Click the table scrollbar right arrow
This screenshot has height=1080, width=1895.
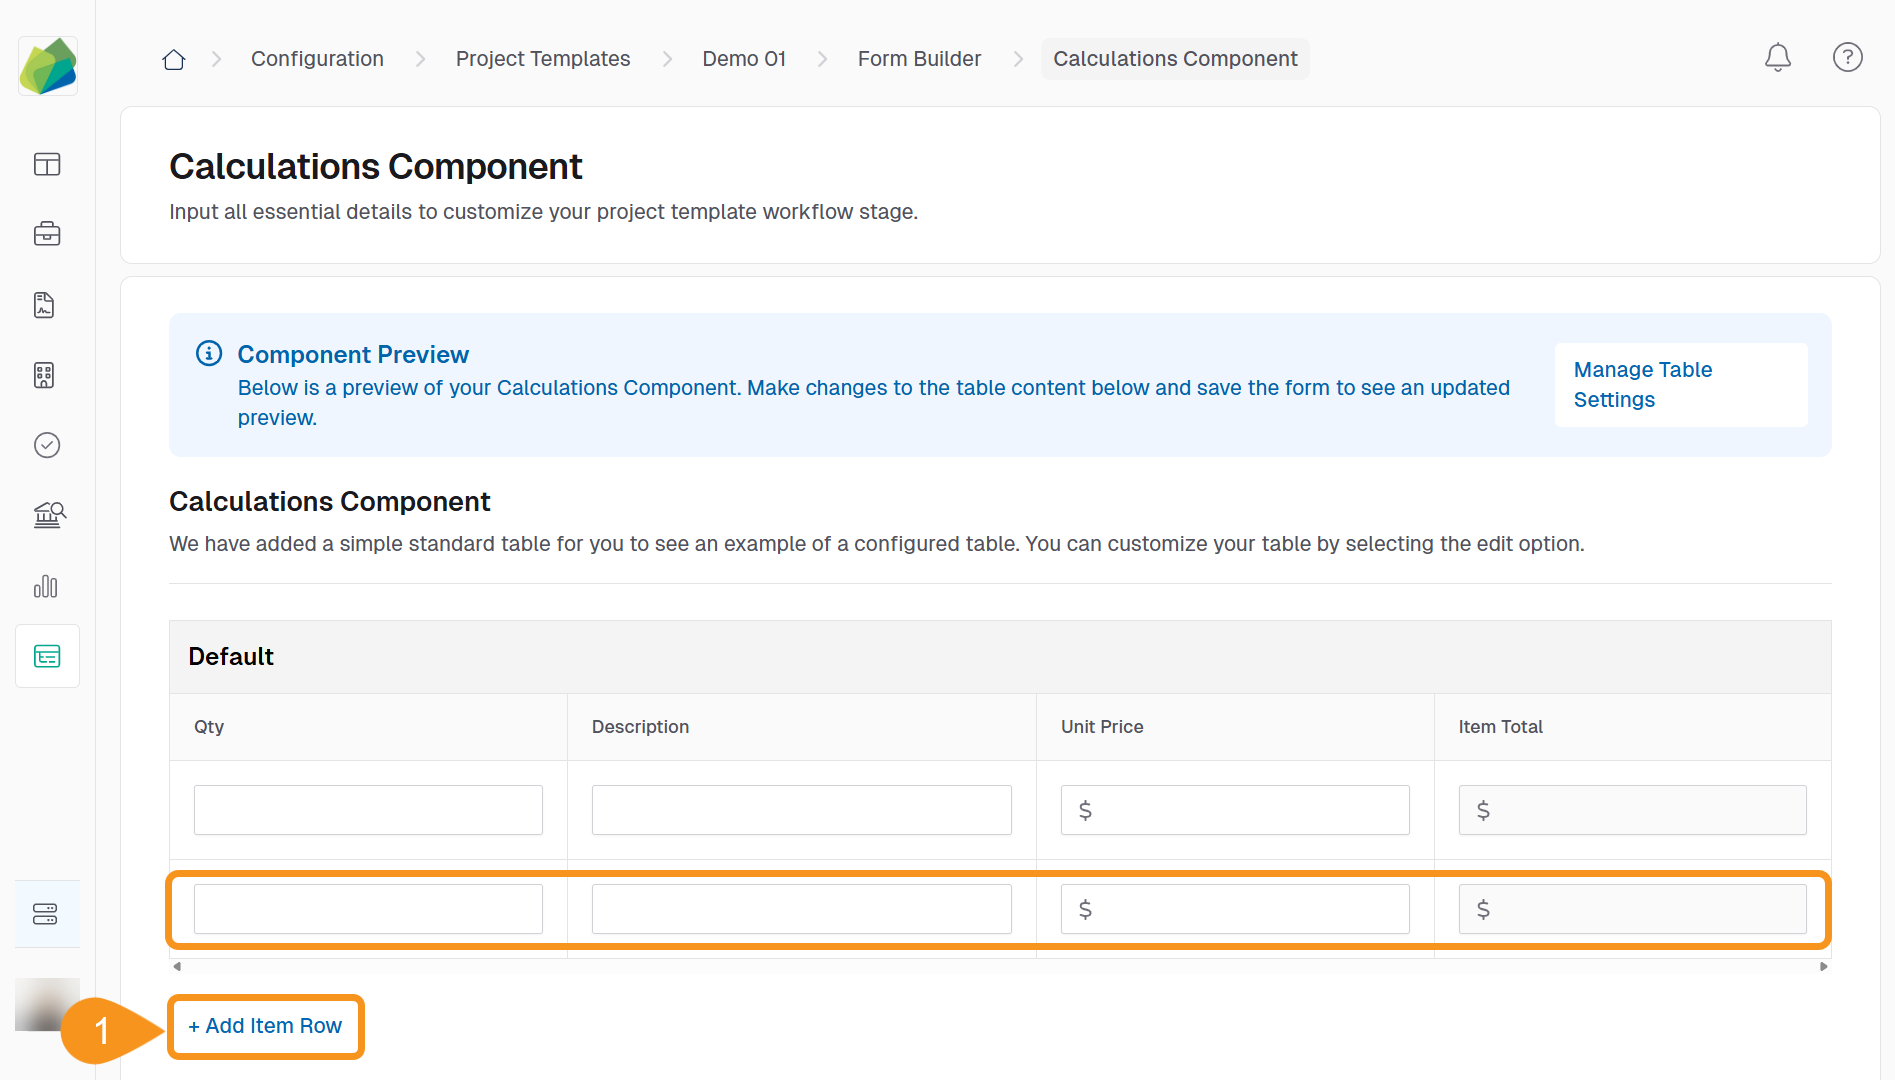(x=1823, y=966)
